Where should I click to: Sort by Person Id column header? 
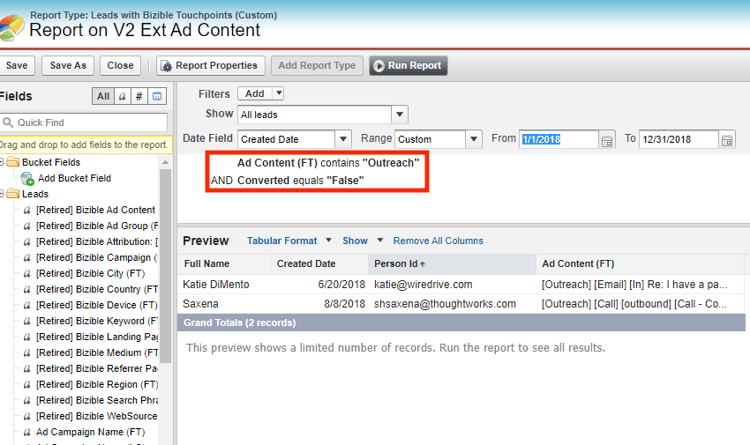click(x=452, y=264)
